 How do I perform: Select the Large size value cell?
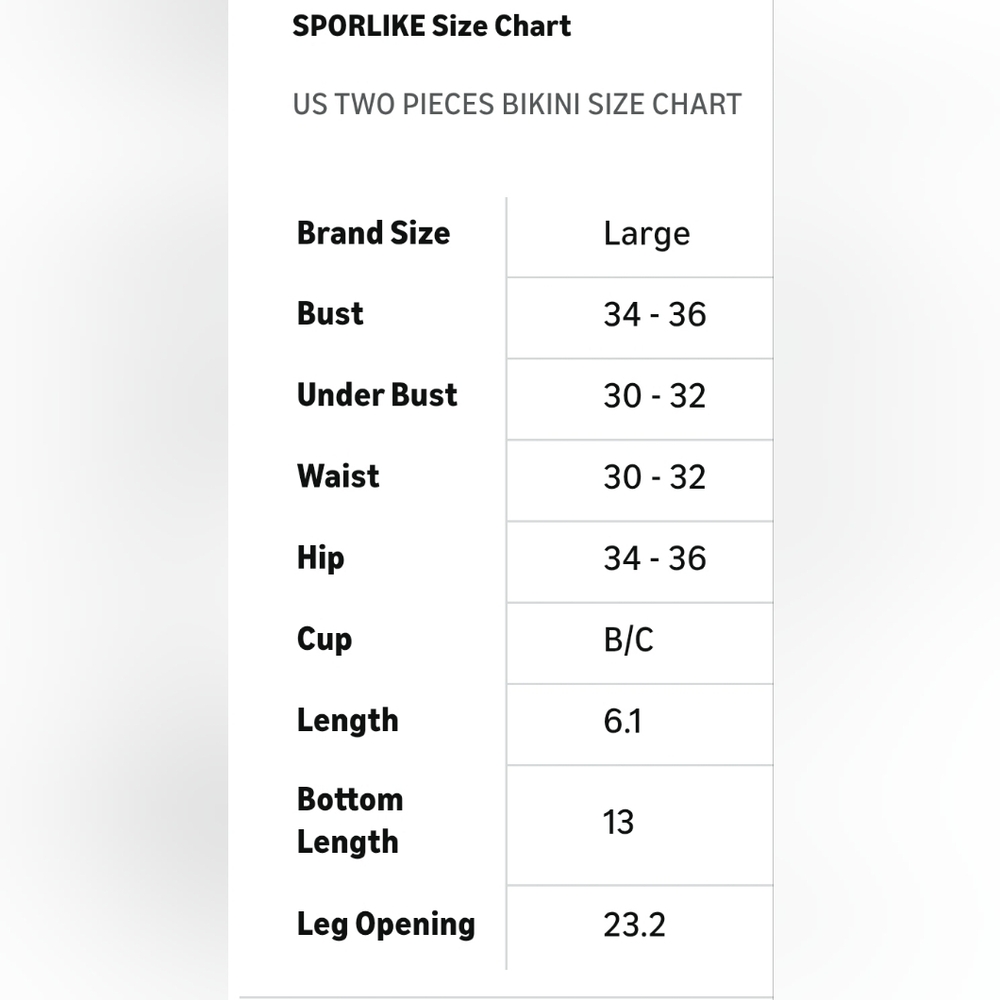pos(647,235)
